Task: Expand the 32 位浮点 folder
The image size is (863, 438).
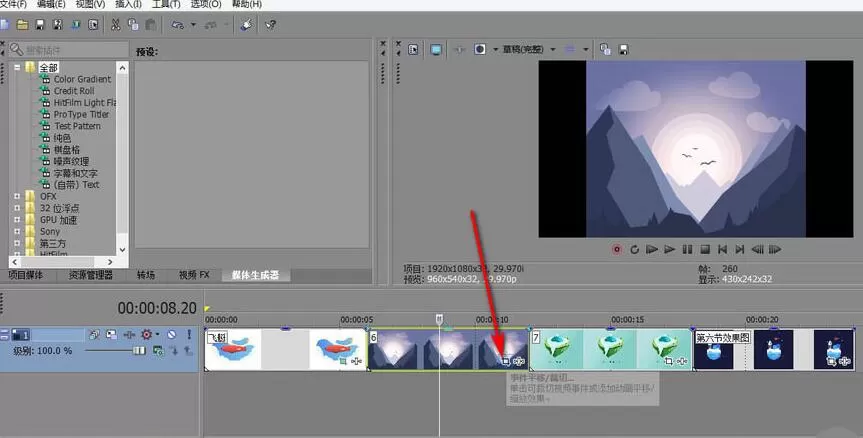Action: [x=17, y=208]
